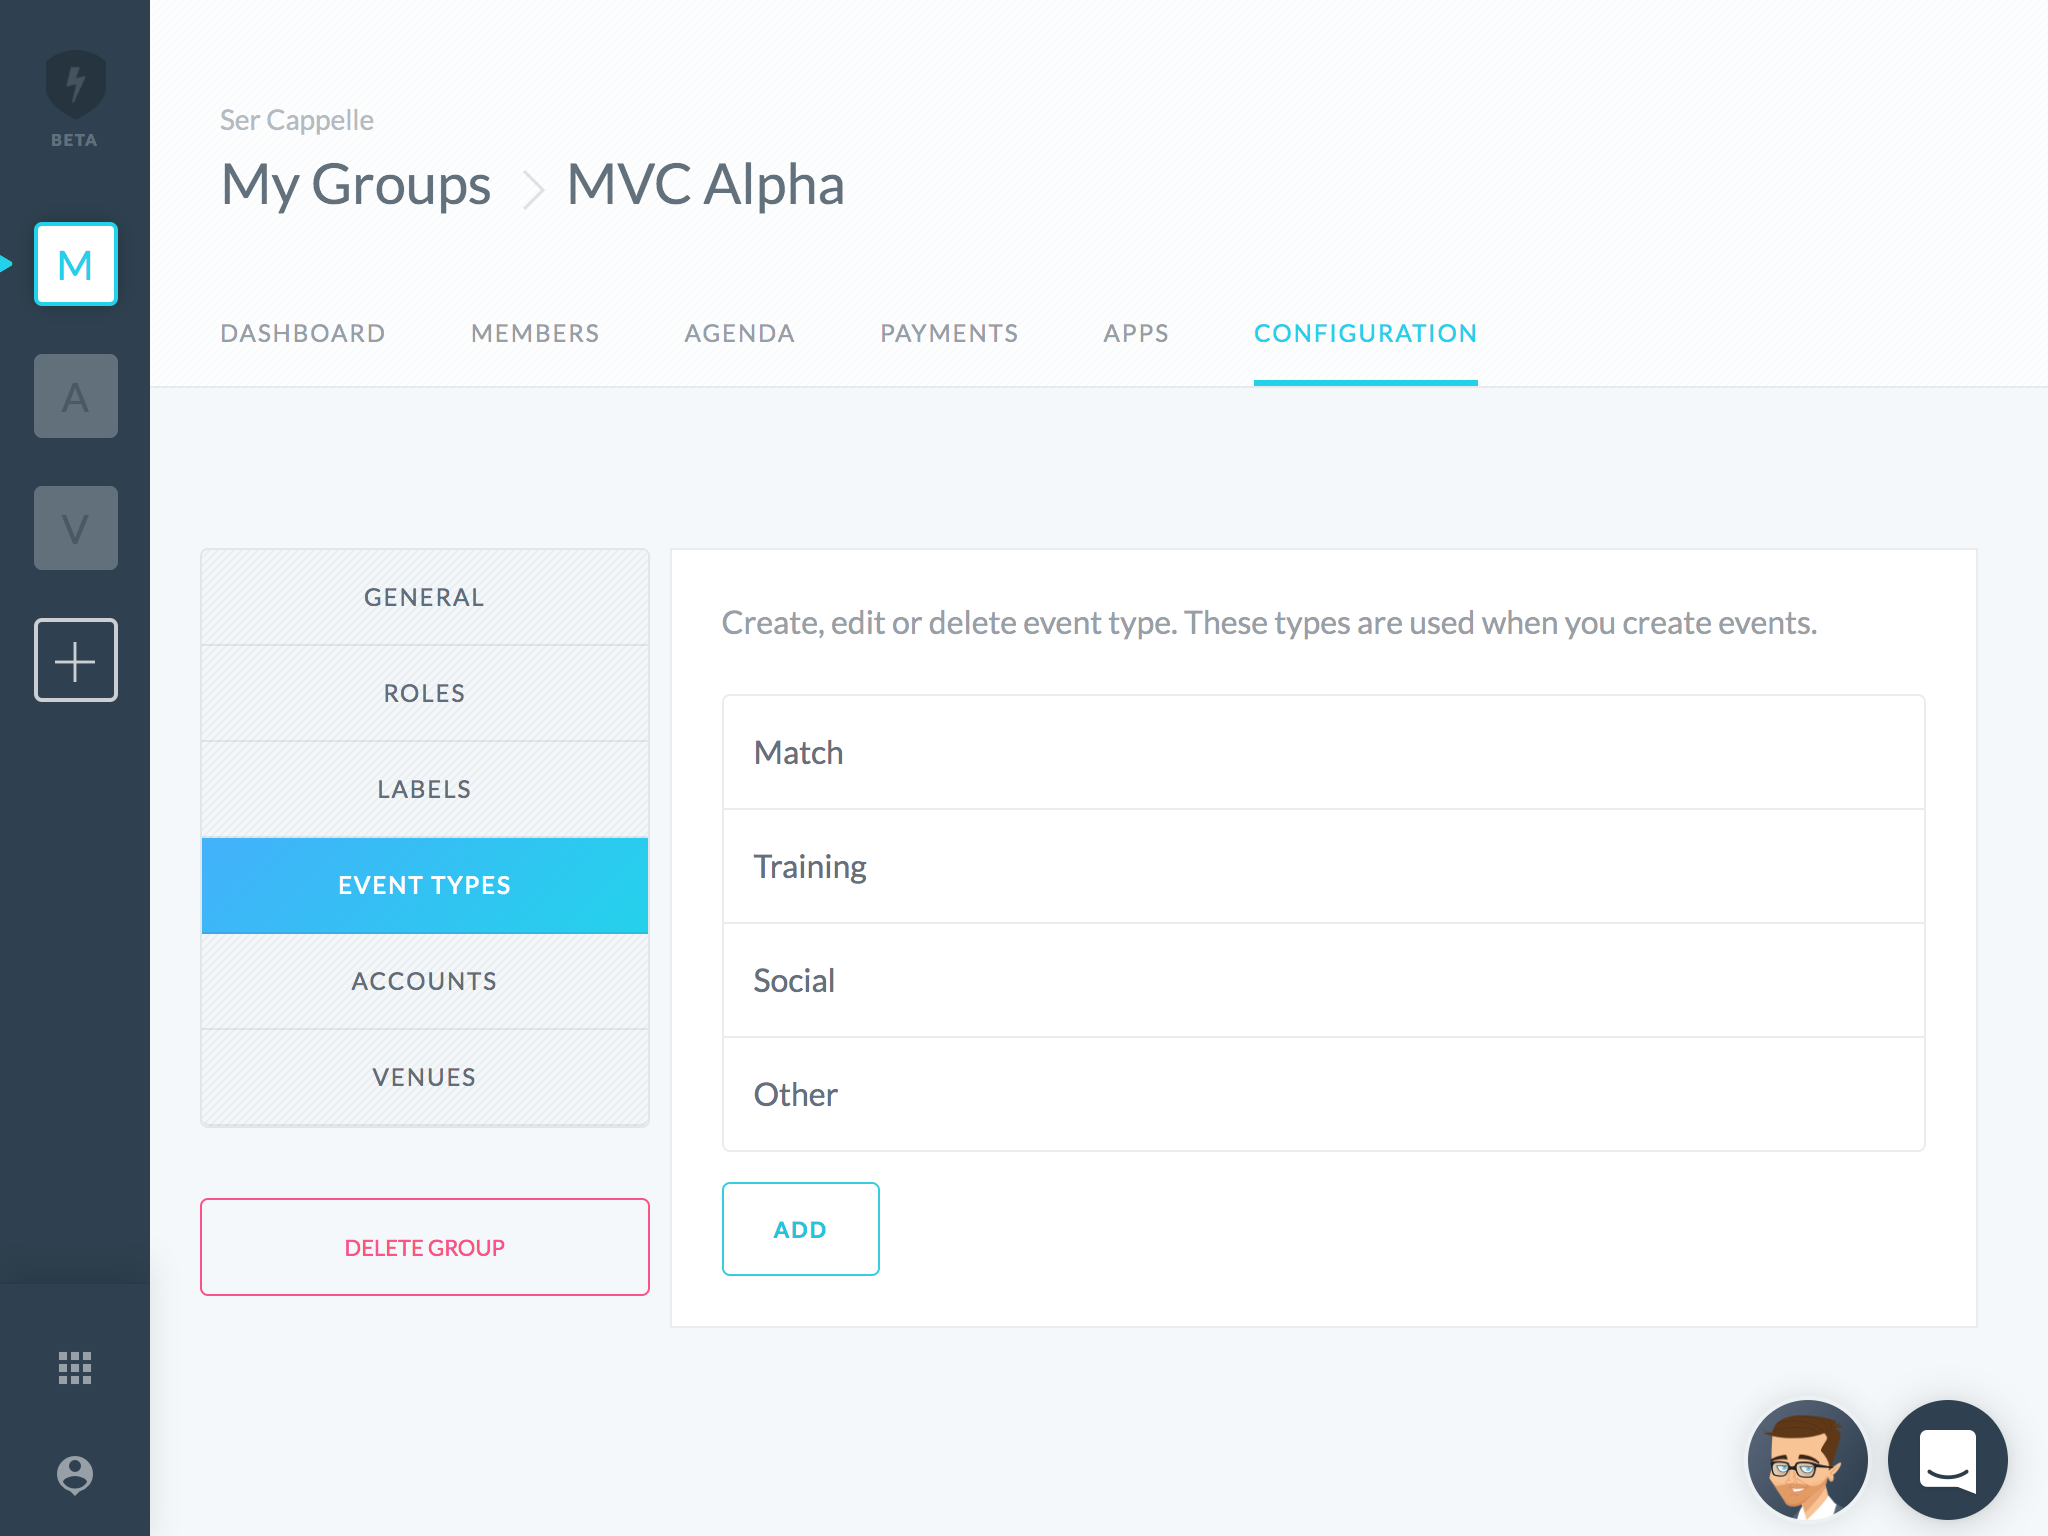The width and height of the screenshot is (2048, 1536).
Task: Select the Training event type row
Action: point(1324,866)
